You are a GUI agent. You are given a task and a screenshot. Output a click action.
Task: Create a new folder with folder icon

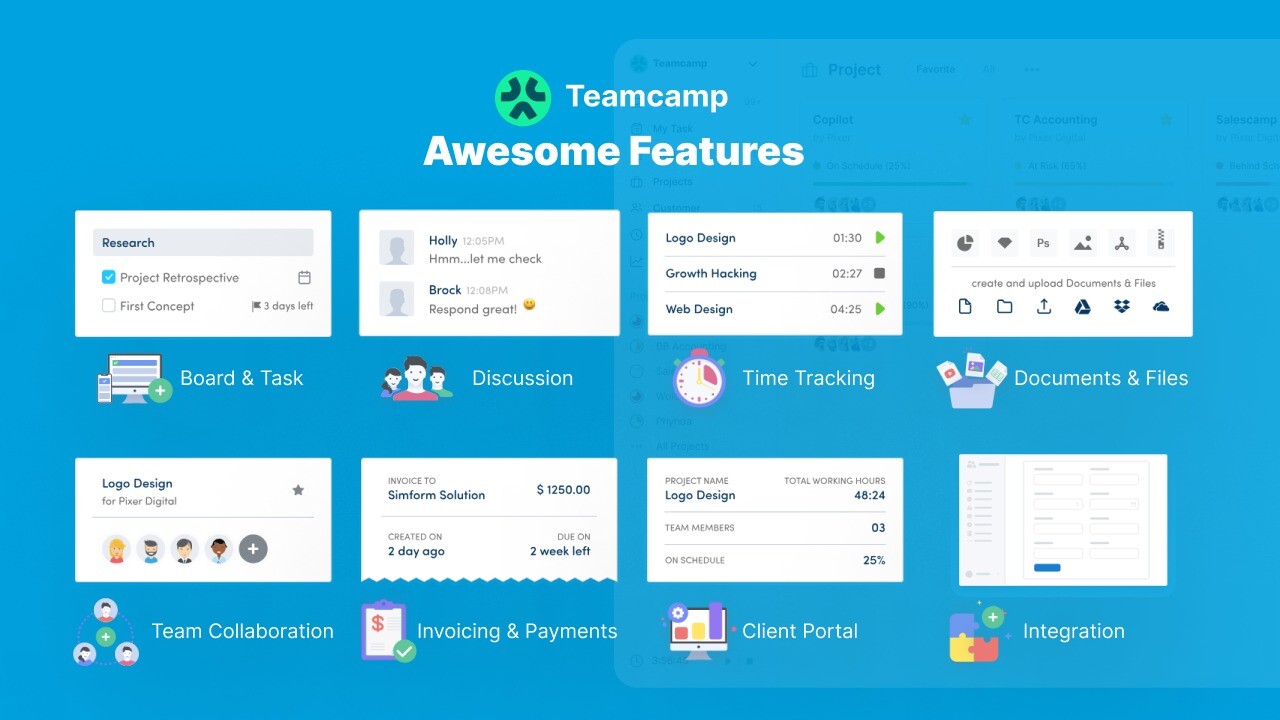click(1004, 306)
